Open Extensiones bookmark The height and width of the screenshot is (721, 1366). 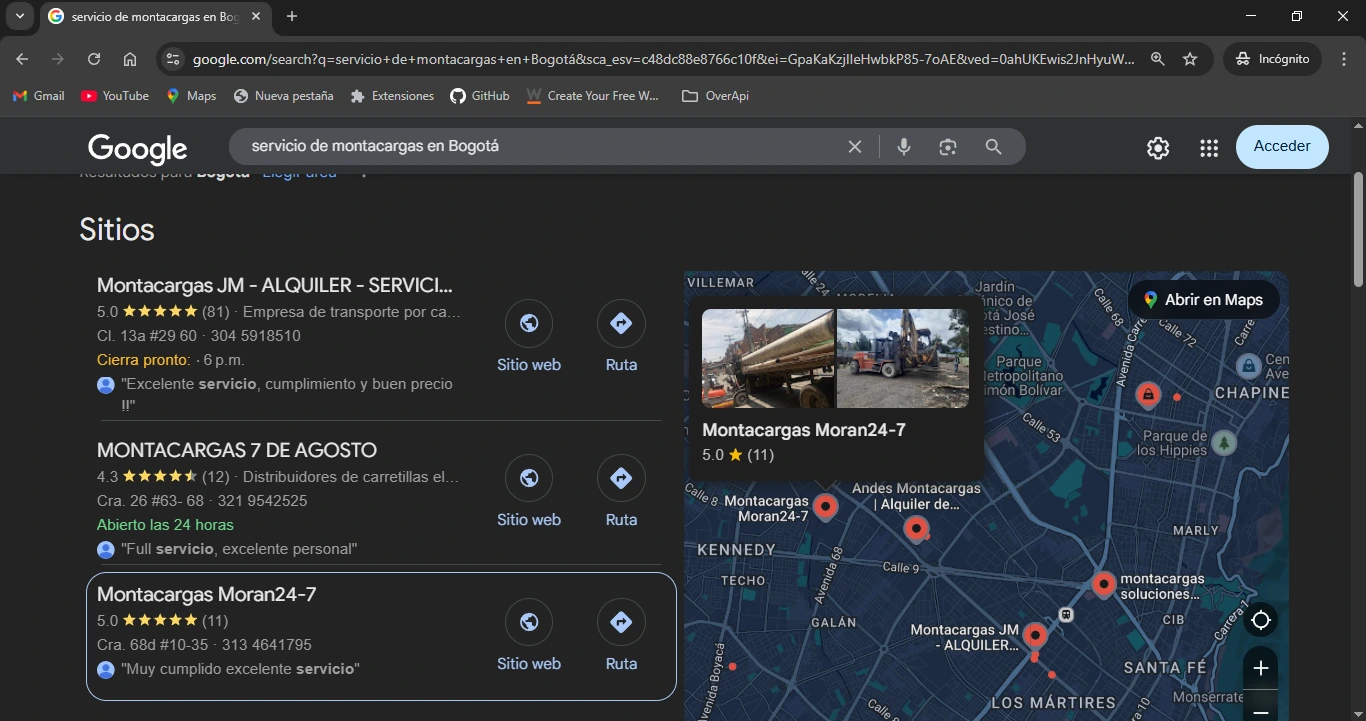[x=392, y=96]
